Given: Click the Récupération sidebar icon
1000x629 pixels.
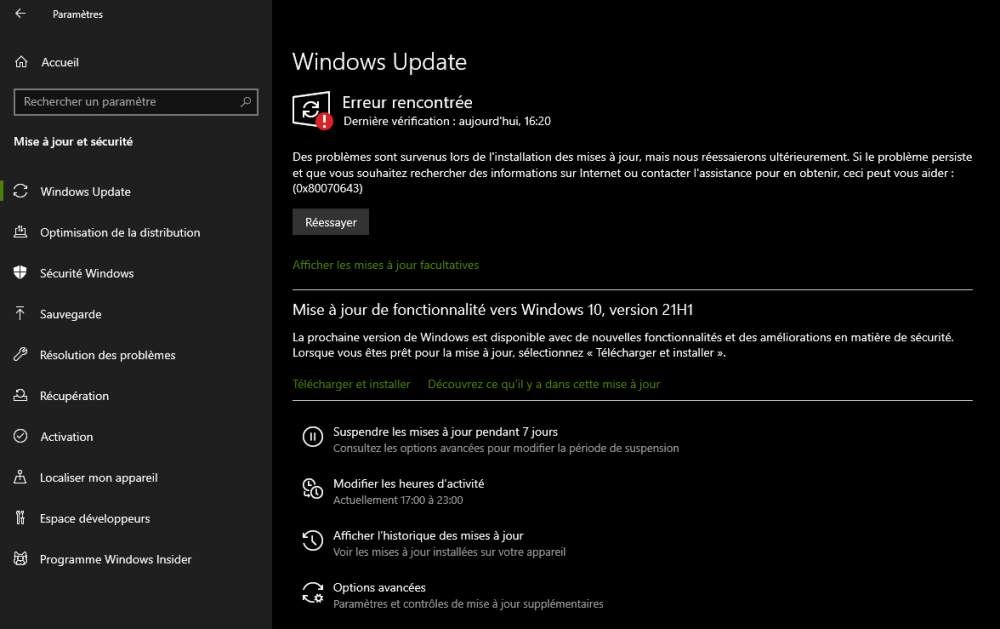Looking at the screenshot, I should [19, 396].
